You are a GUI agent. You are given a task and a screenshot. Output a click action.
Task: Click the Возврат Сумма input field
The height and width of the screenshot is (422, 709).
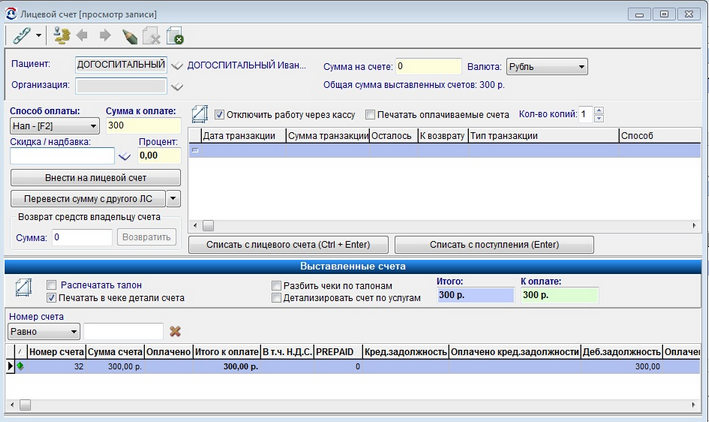coord(82,237)
